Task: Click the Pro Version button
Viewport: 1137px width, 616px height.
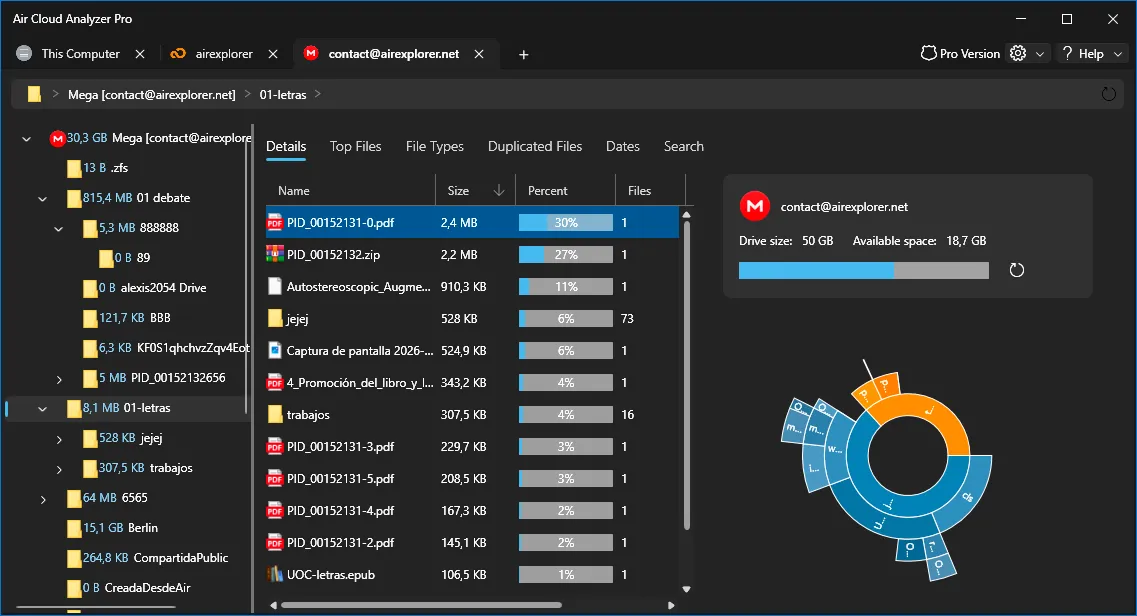Action: tap(960, 54)
